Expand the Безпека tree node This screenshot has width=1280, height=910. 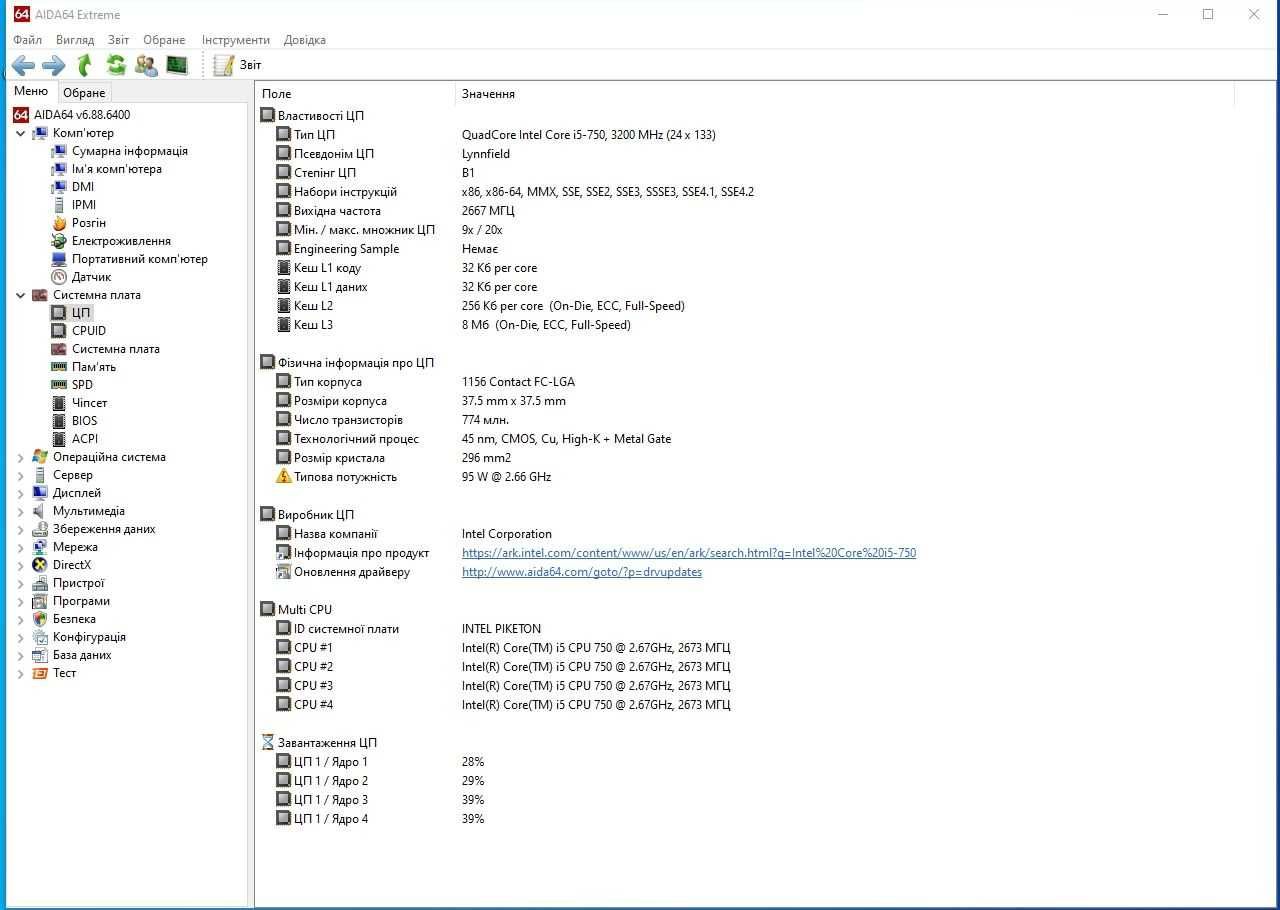(x=20, y=619)
